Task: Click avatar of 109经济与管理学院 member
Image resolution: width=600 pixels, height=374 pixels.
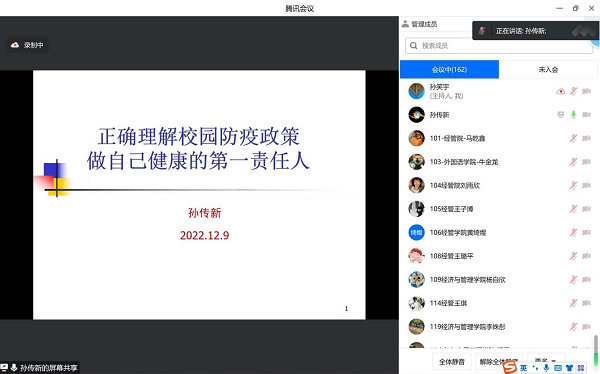Action: pyautogui.click(x=416, y=279)
